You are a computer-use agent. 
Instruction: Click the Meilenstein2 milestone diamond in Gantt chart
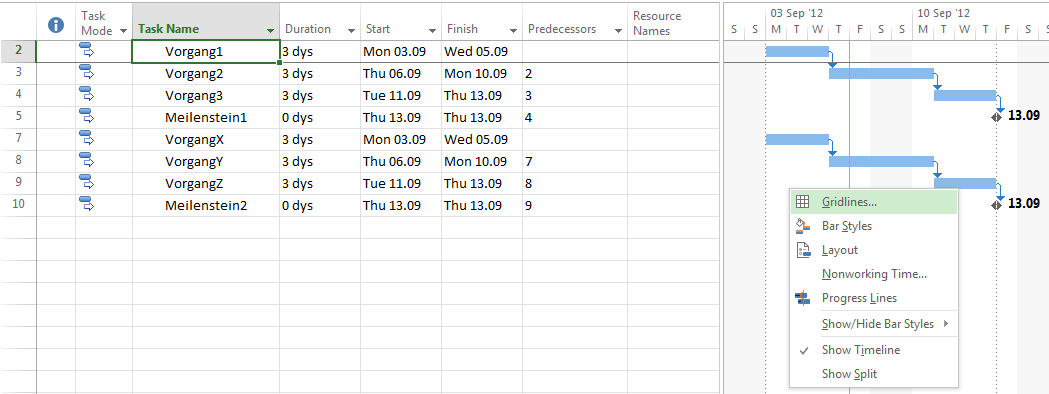coord(996,204)
